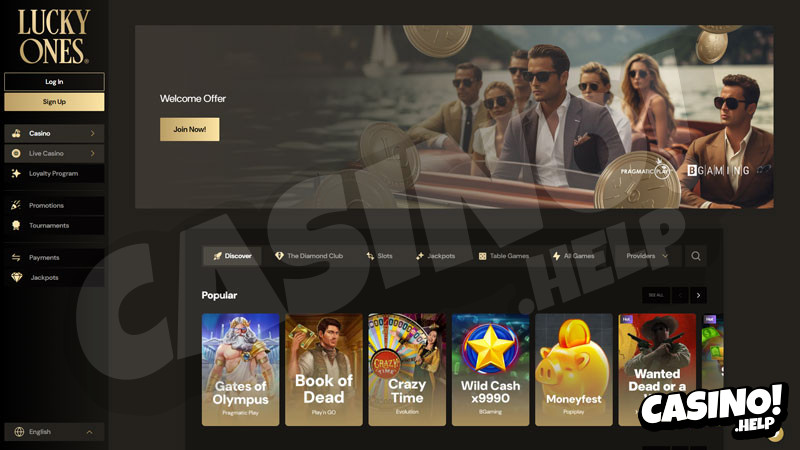Switch to the Slots tab
800x450 pixels.
click(379, 256)
